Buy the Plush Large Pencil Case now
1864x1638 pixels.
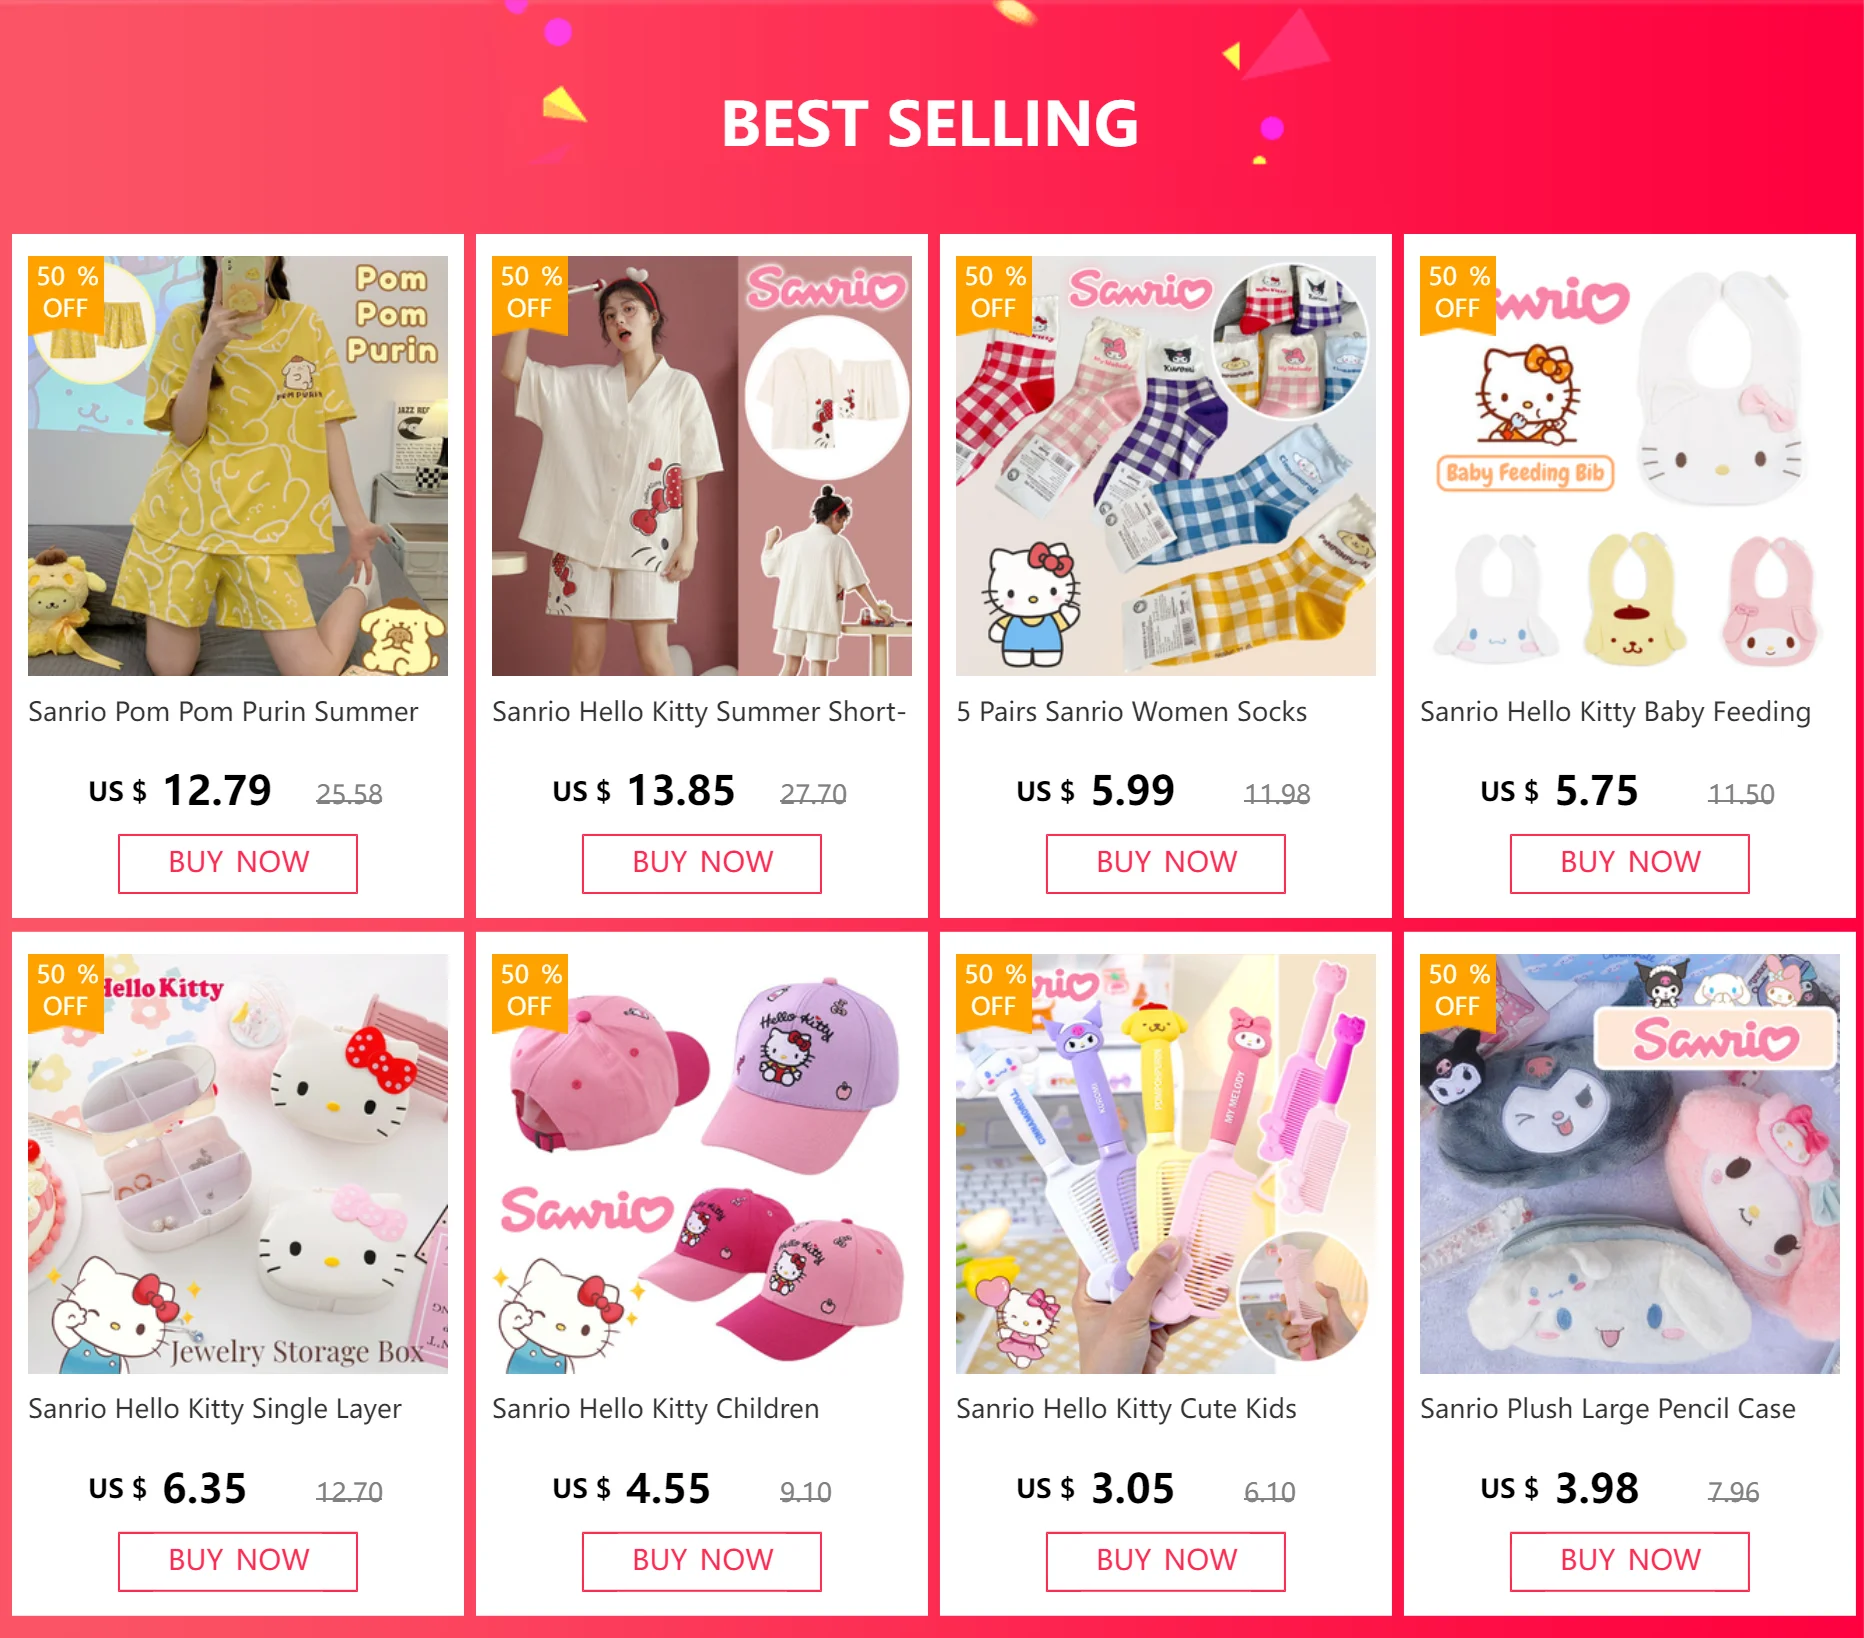1630,1562
